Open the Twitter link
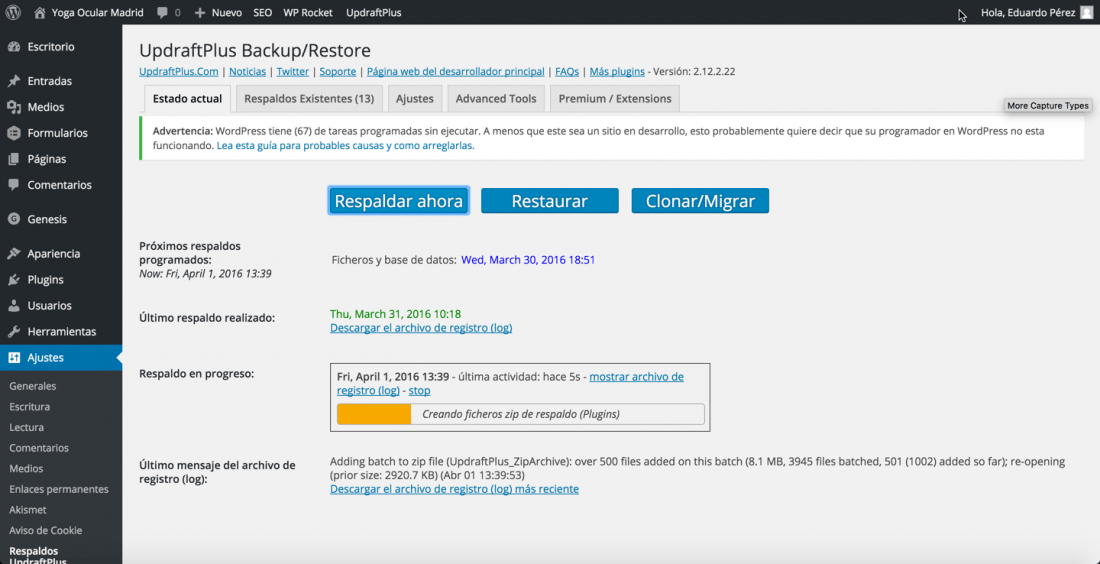1100x564 pixels. pyautogui.click(x=293, y=72)
